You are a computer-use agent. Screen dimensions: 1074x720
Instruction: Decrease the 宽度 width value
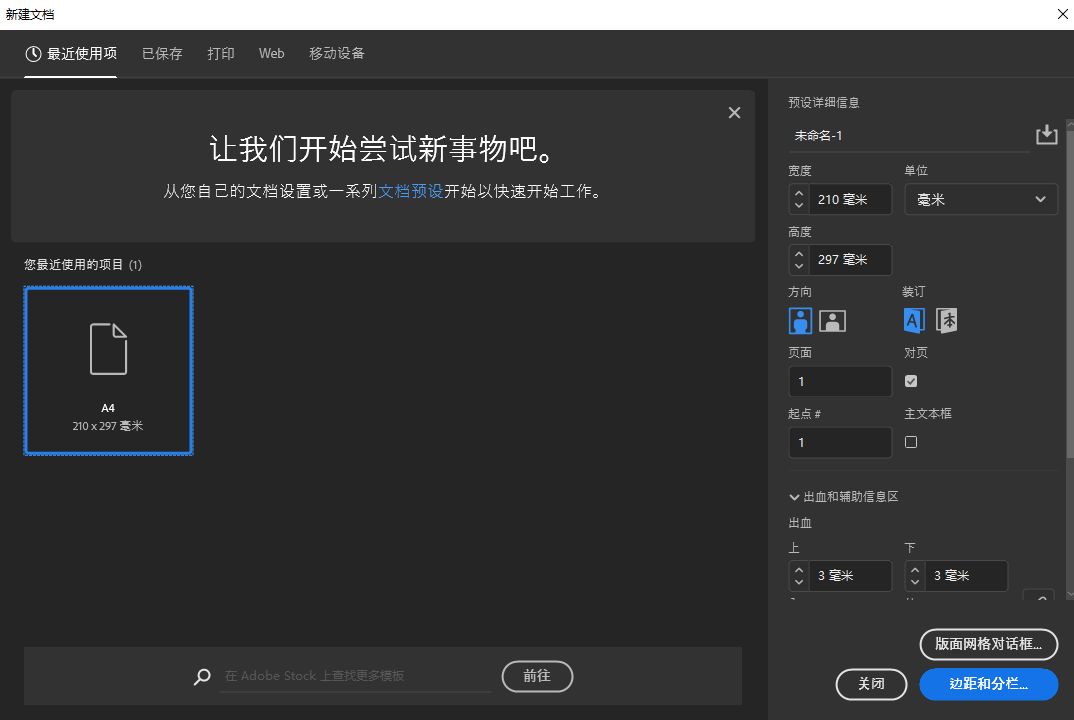click(x=799, y=206)
